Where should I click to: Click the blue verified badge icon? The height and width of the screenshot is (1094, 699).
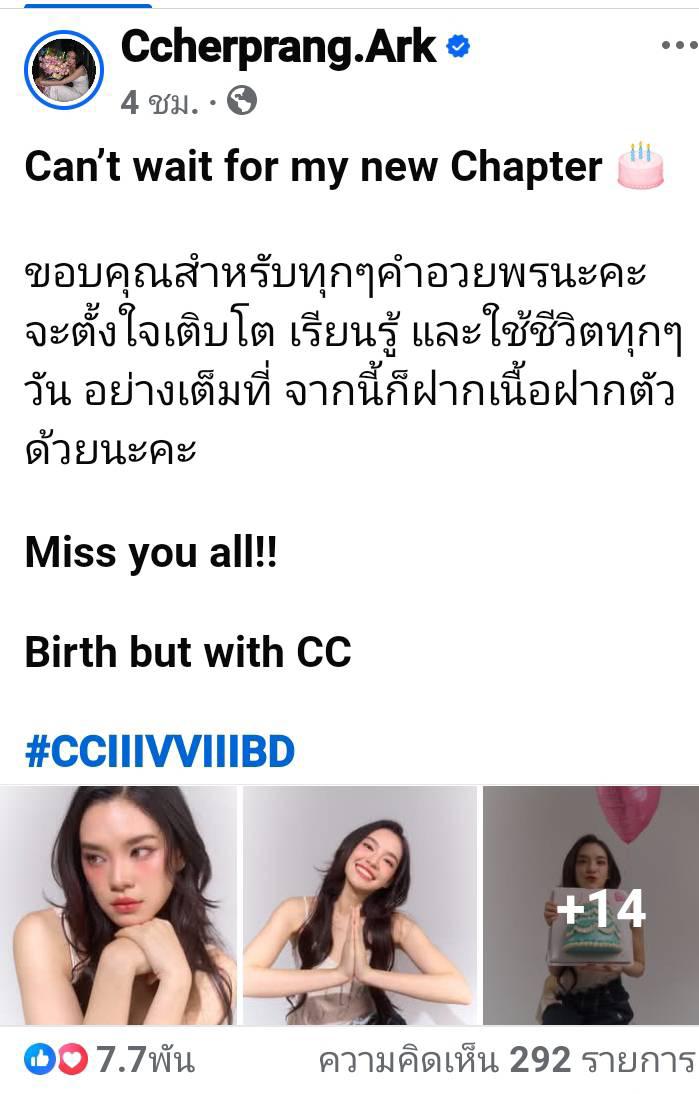tap(458, 47)
